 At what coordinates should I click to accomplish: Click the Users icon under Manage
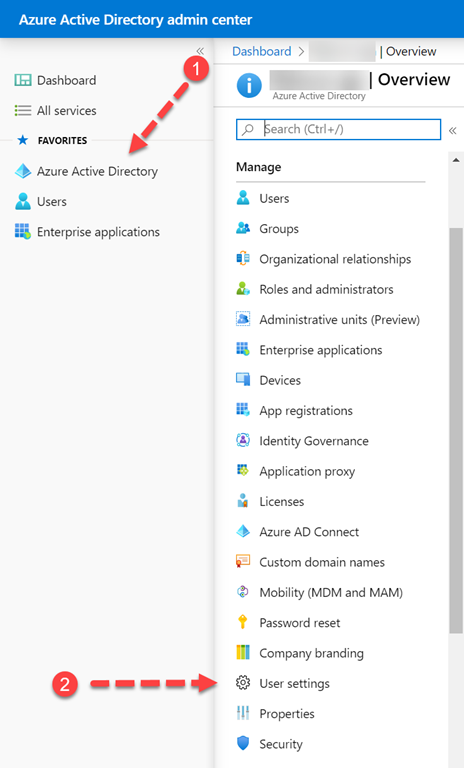[x=243, y=198]
